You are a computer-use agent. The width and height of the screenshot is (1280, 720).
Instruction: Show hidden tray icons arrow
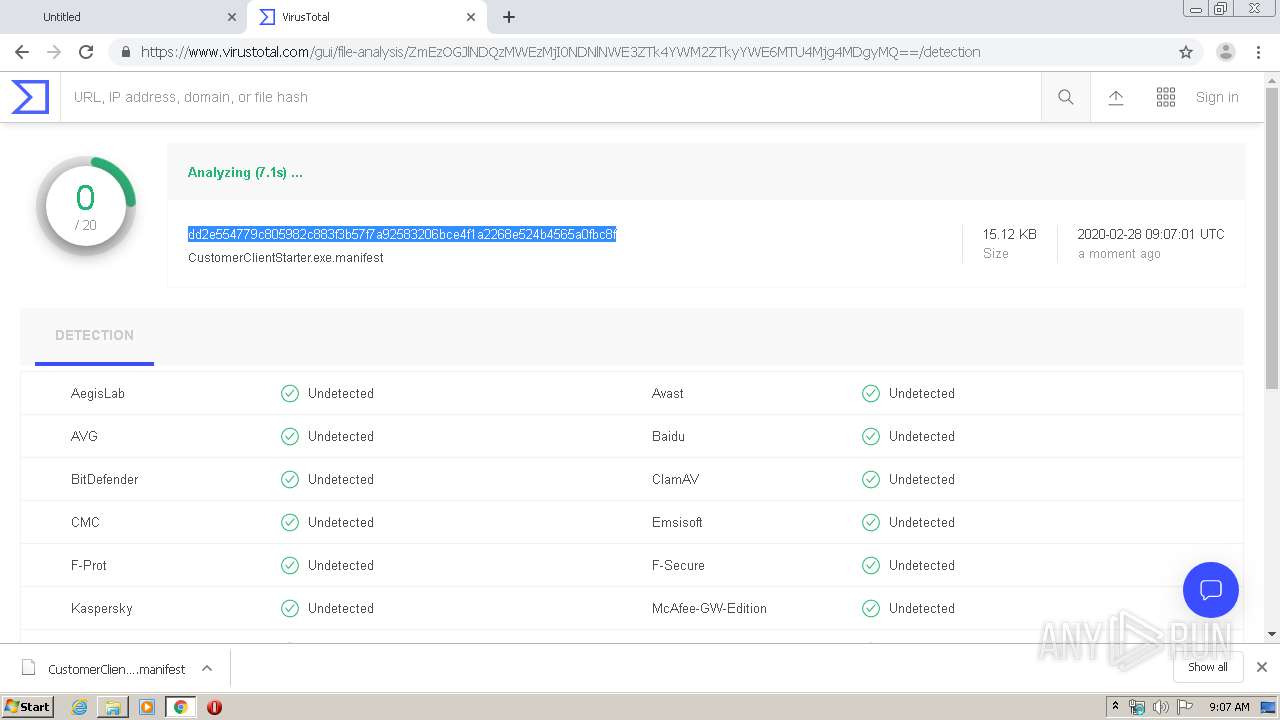pyautogui.click(x=1115, y=707)
